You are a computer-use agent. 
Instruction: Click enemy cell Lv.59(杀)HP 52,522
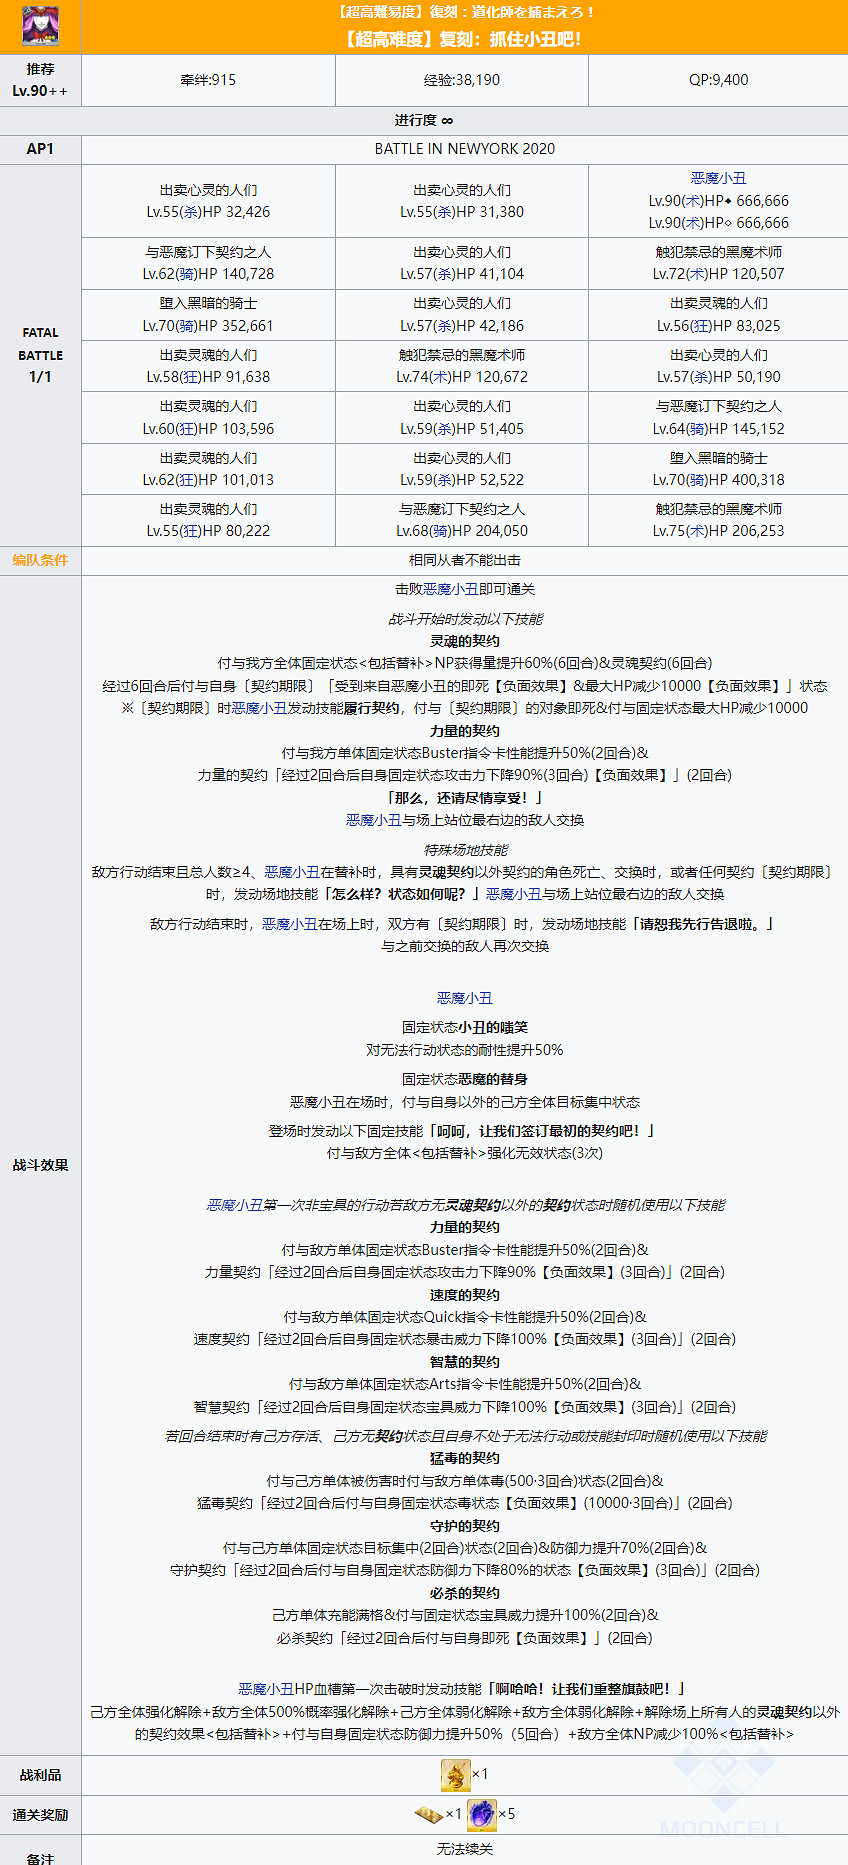[462, 469]
